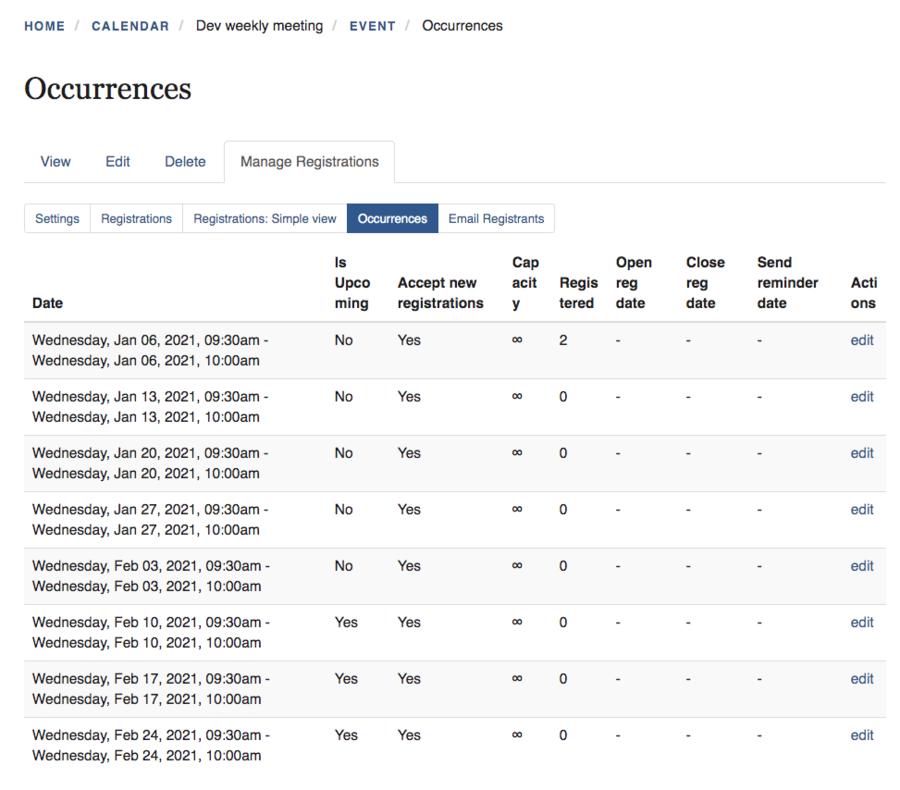Screen dimensions: 900x790
Task: Edit the Feb 03, 2021 occurrence
Action: click(x=861, y=566)
